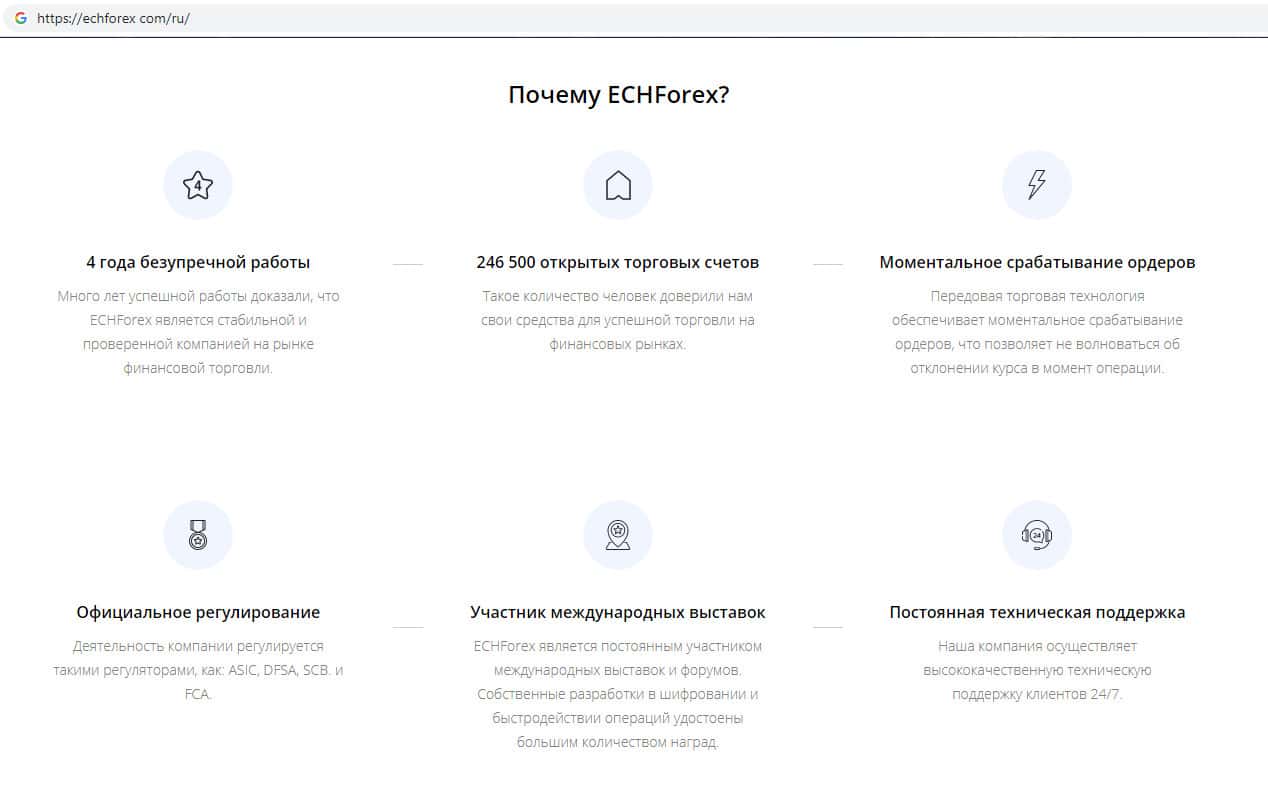Click "Официальное регулирование" heading
The height and width of the screenshot is (792, 1268).
coord(198,612)
